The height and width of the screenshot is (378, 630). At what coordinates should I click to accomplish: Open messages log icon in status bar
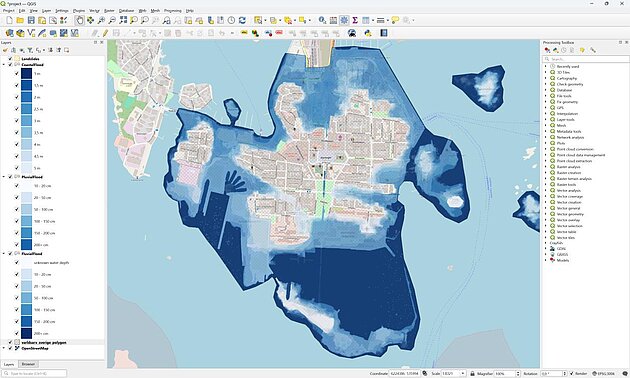coord(625,374)
